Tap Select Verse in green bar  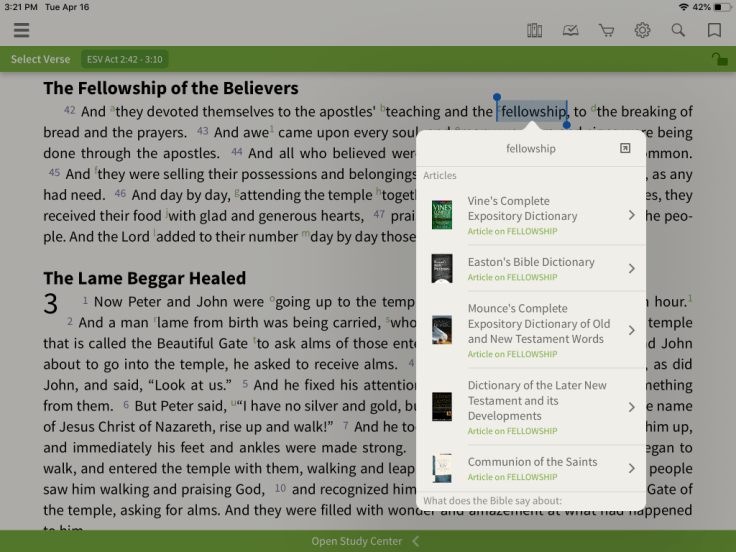[x=40, y=60]
